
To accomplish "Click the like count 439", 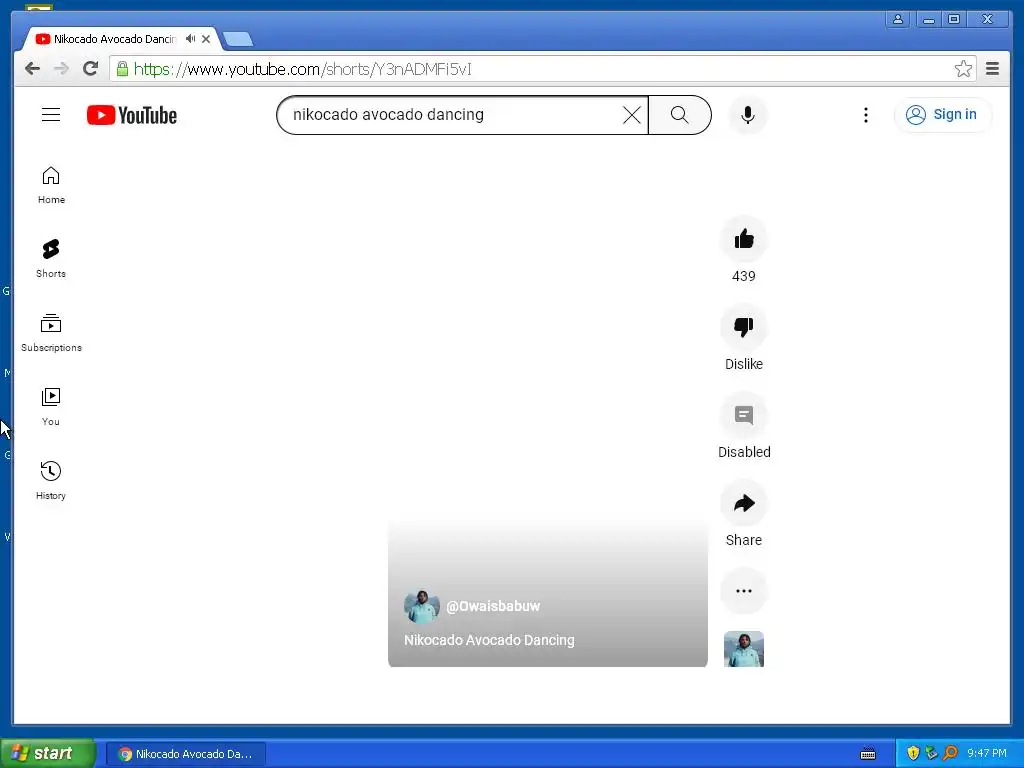I will pos(744,276).
